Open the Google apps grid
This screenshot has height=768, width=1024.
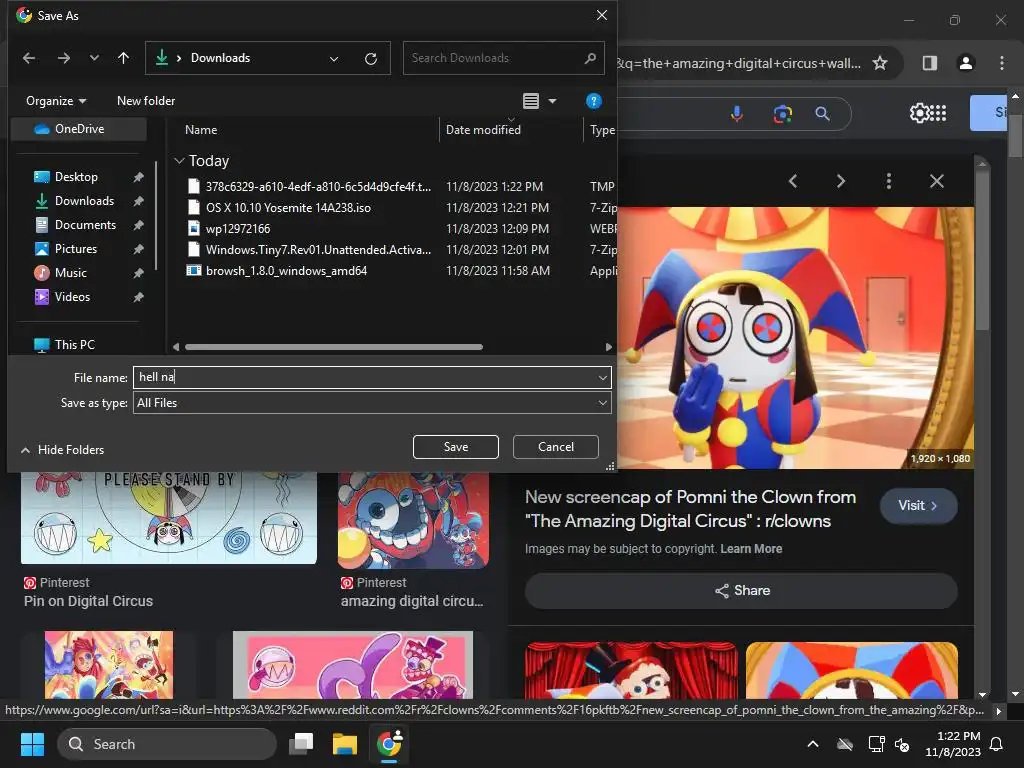938,114
